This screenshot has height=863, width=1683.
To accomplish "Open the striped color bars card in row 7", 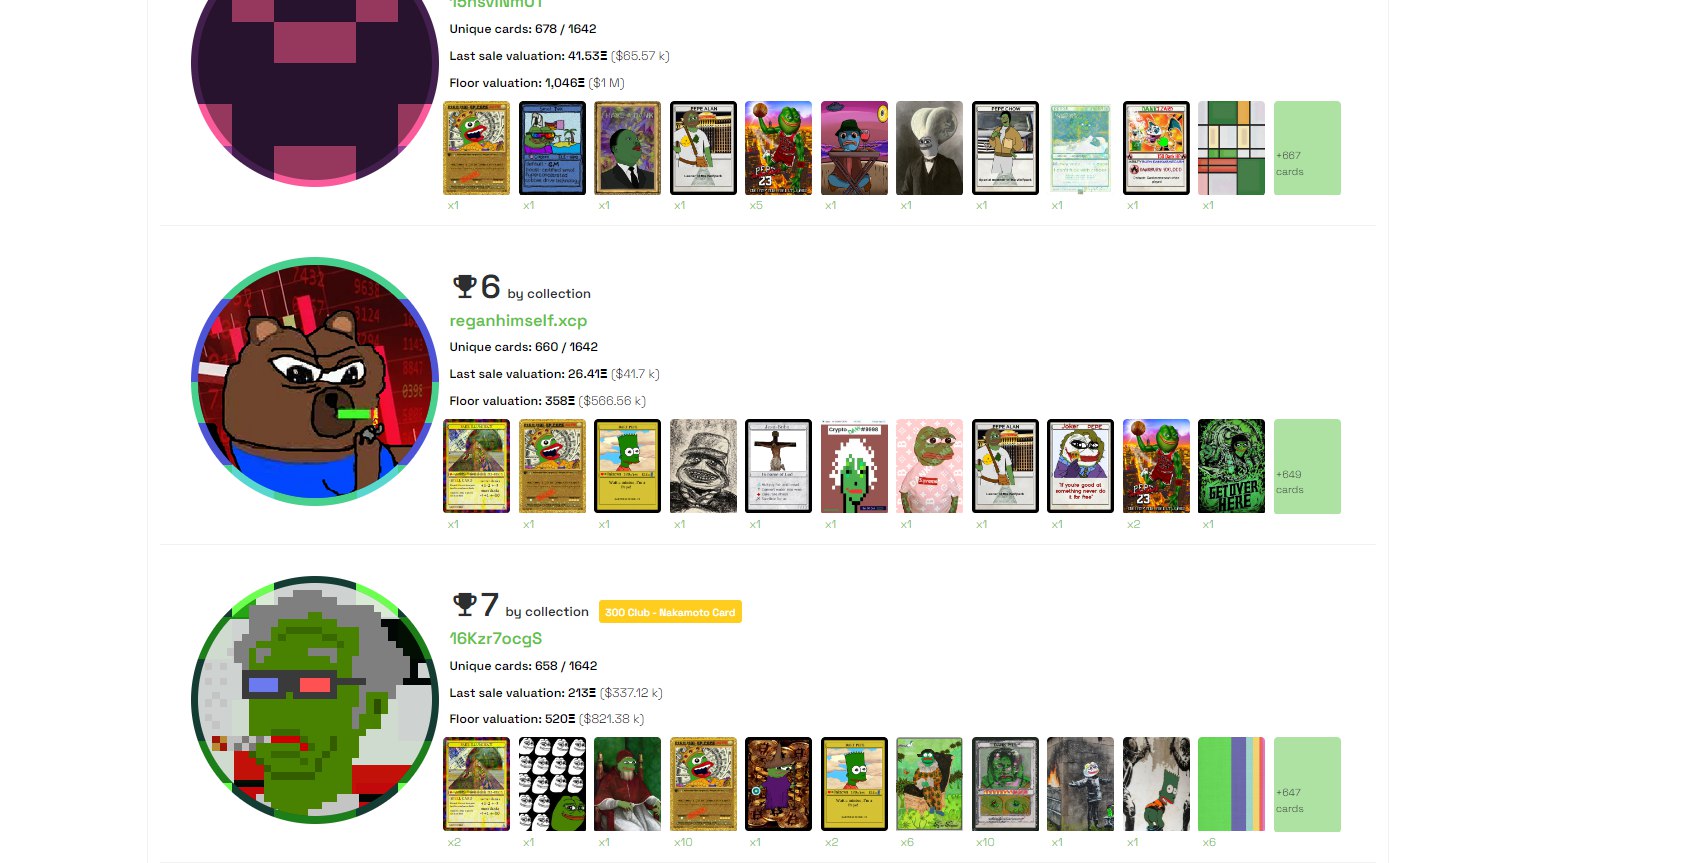I will pos(1231,784).
